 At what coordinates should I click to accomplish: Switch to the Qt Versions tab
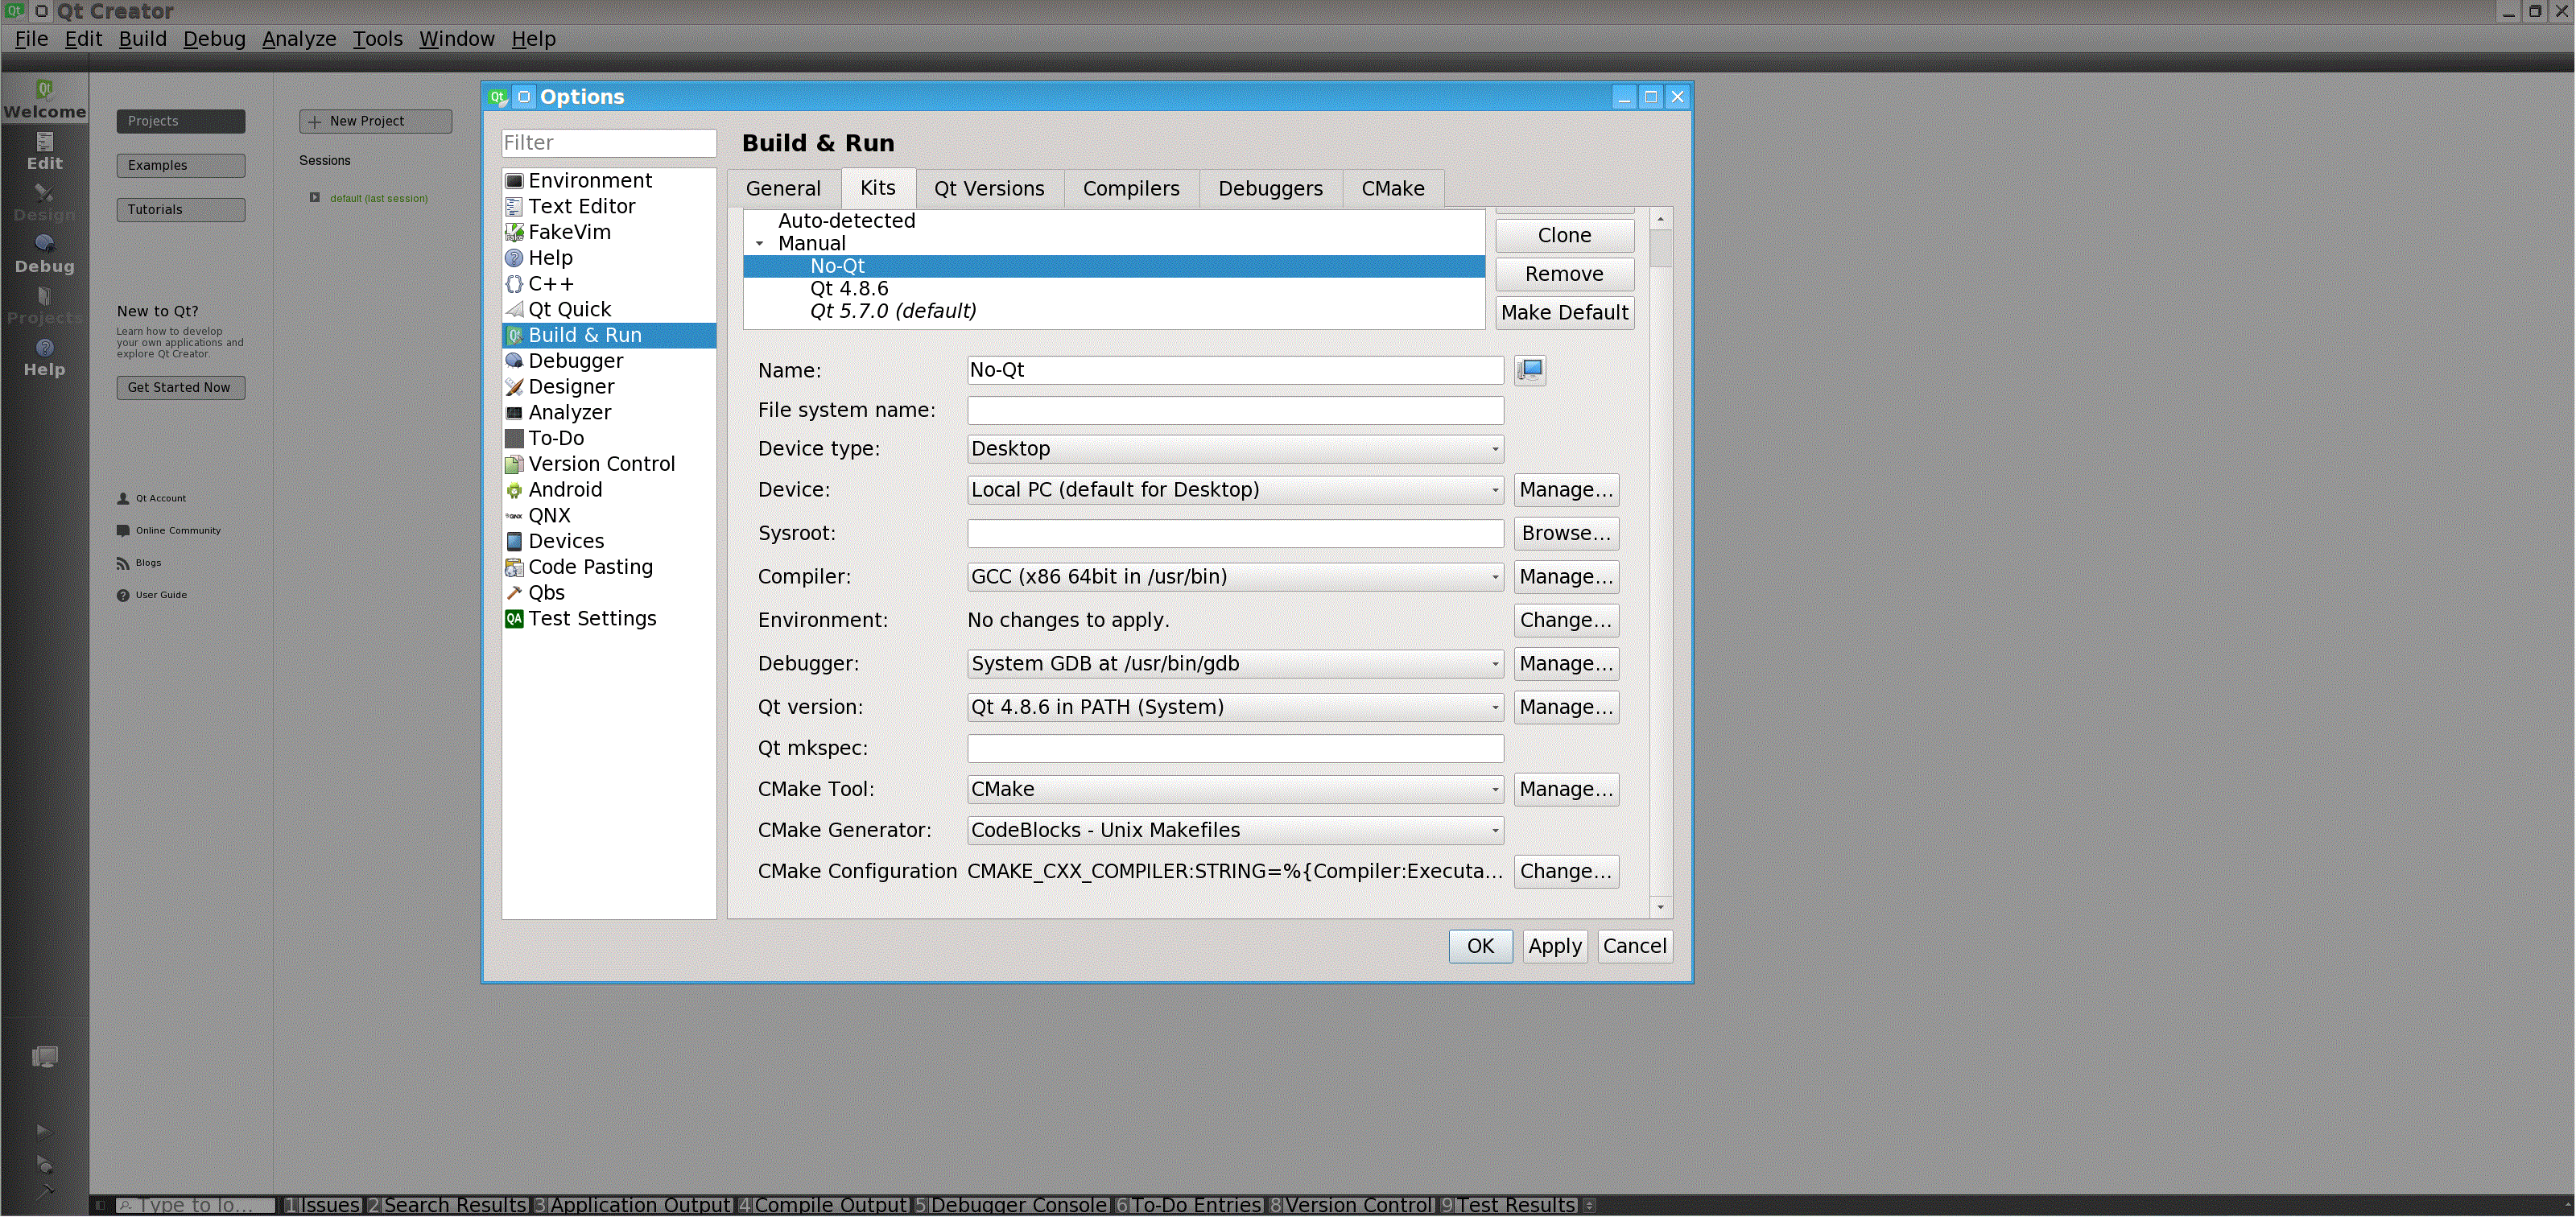click(x=989, y=189)
